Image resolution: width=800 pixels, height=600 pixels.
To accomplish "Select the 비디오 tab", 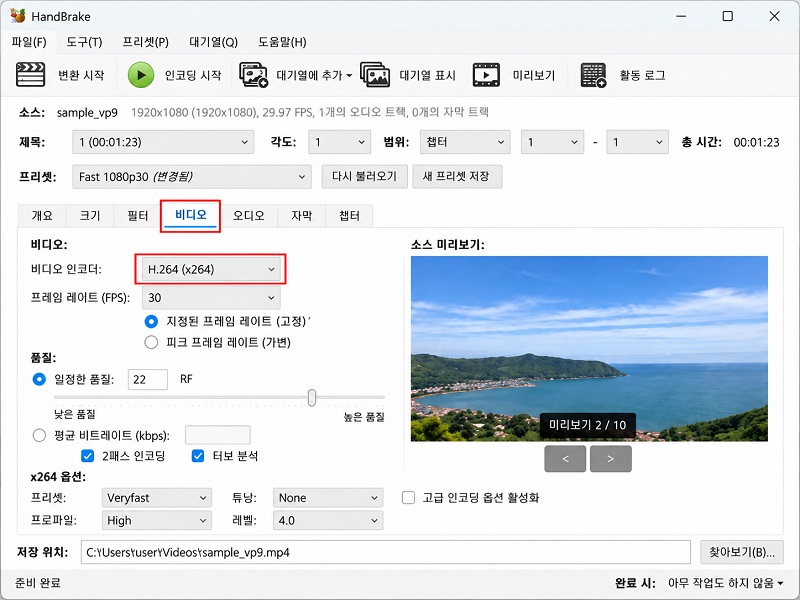I will pos(190,215).
